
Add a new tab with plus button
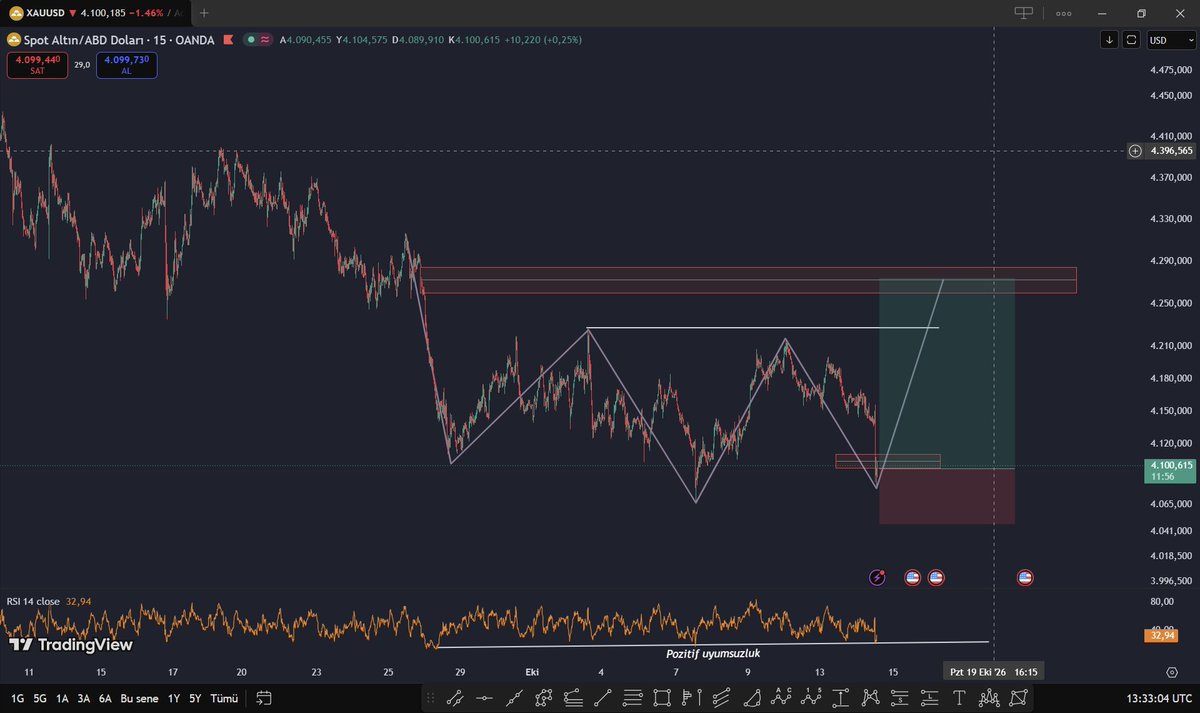pyautogui.click(x=204, y=13)
